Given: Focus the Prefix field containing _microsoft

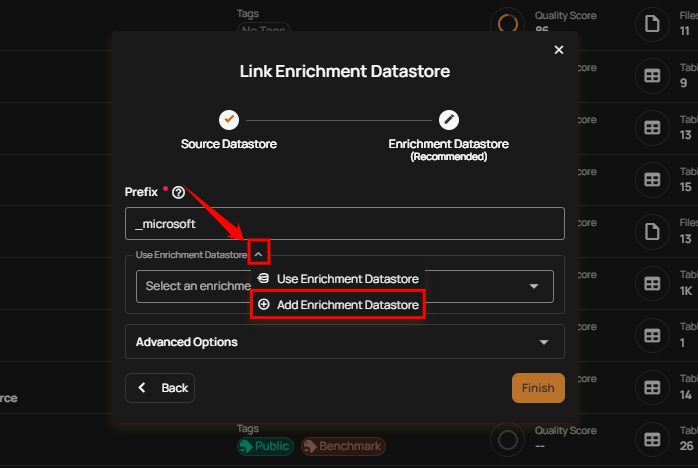Looking at the screenshot, I should (x=344, y=224).
